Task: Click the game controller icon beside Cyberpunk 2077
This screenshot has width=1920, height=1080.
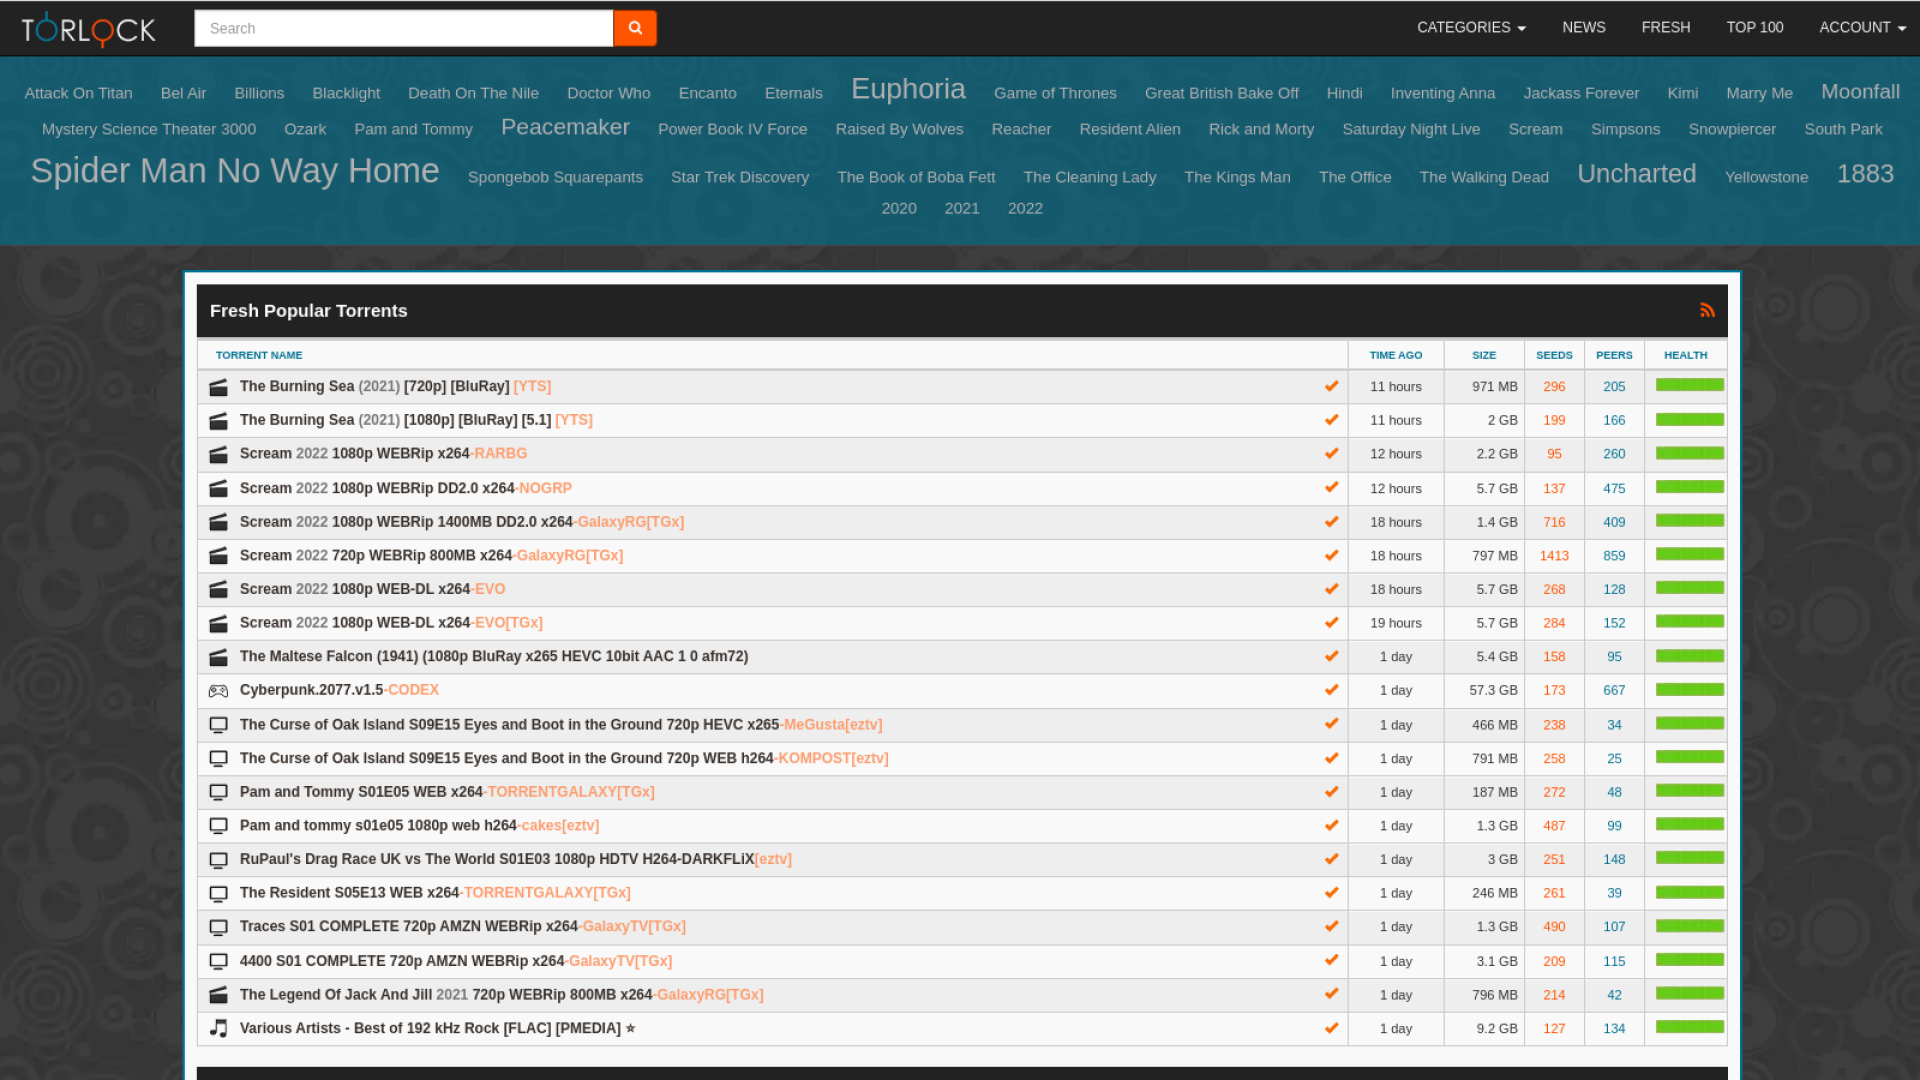Action: coord(218,691)
